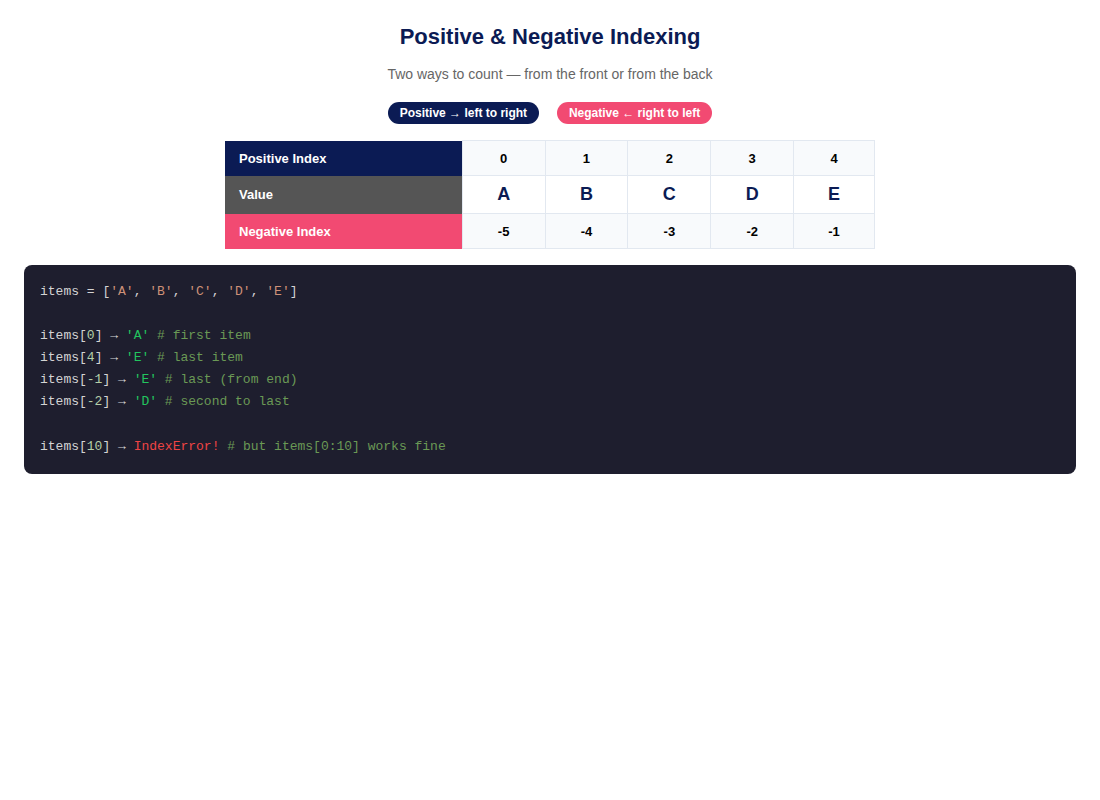Select value cell A
The image size is (1100, 800).
click(x=504, y=195)
